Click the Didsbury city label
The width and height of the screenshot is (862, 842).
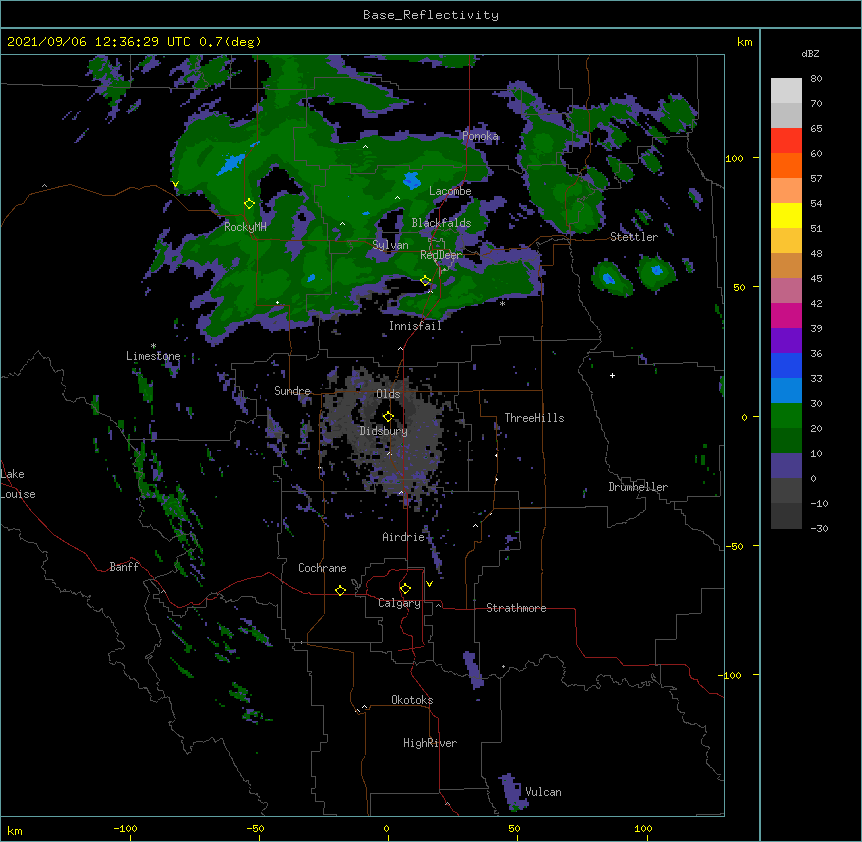[384, 431]
